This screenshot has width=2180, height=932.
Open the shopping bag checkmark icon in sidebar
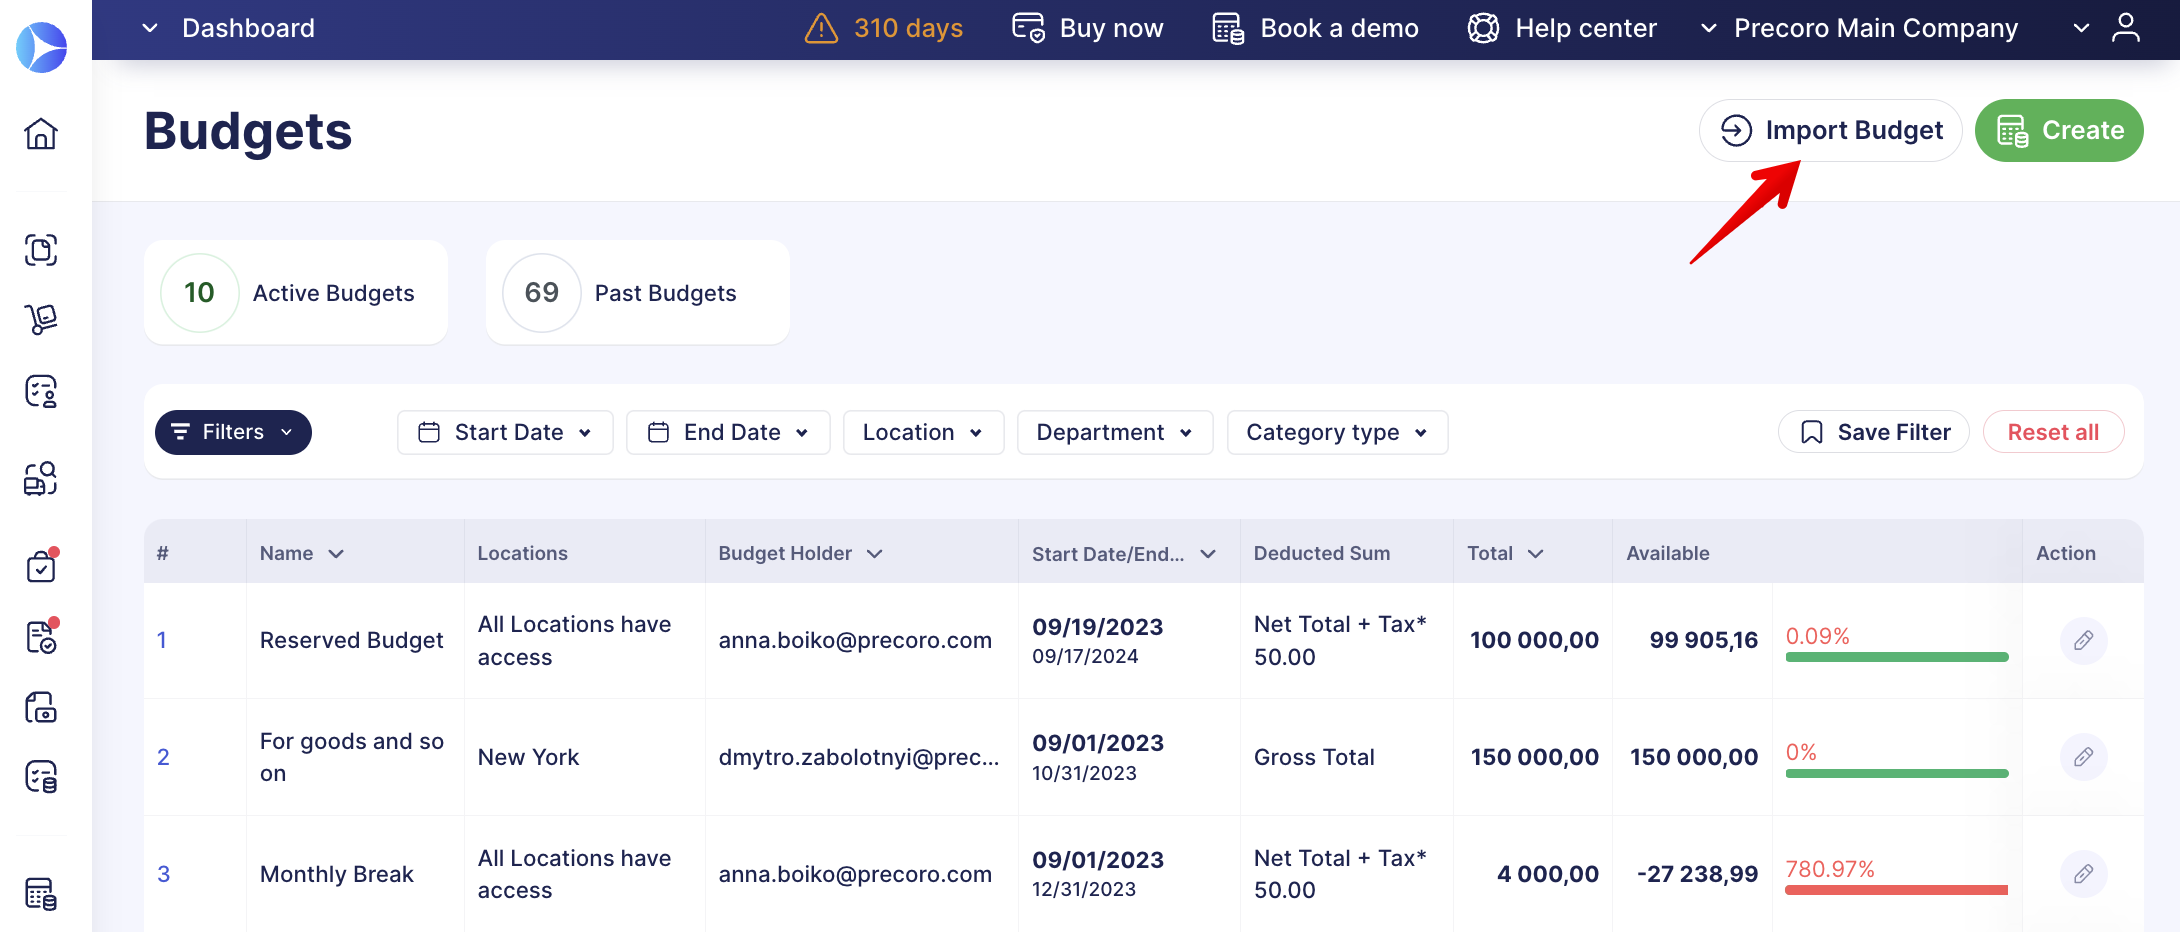point(41,565)
